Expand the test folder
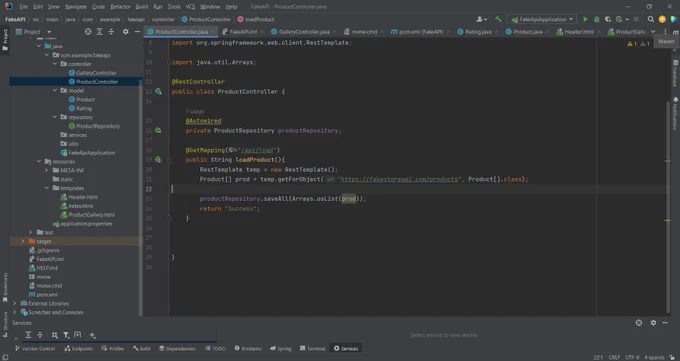The height and width of the screenshot is (361, 680). point(30,232)
